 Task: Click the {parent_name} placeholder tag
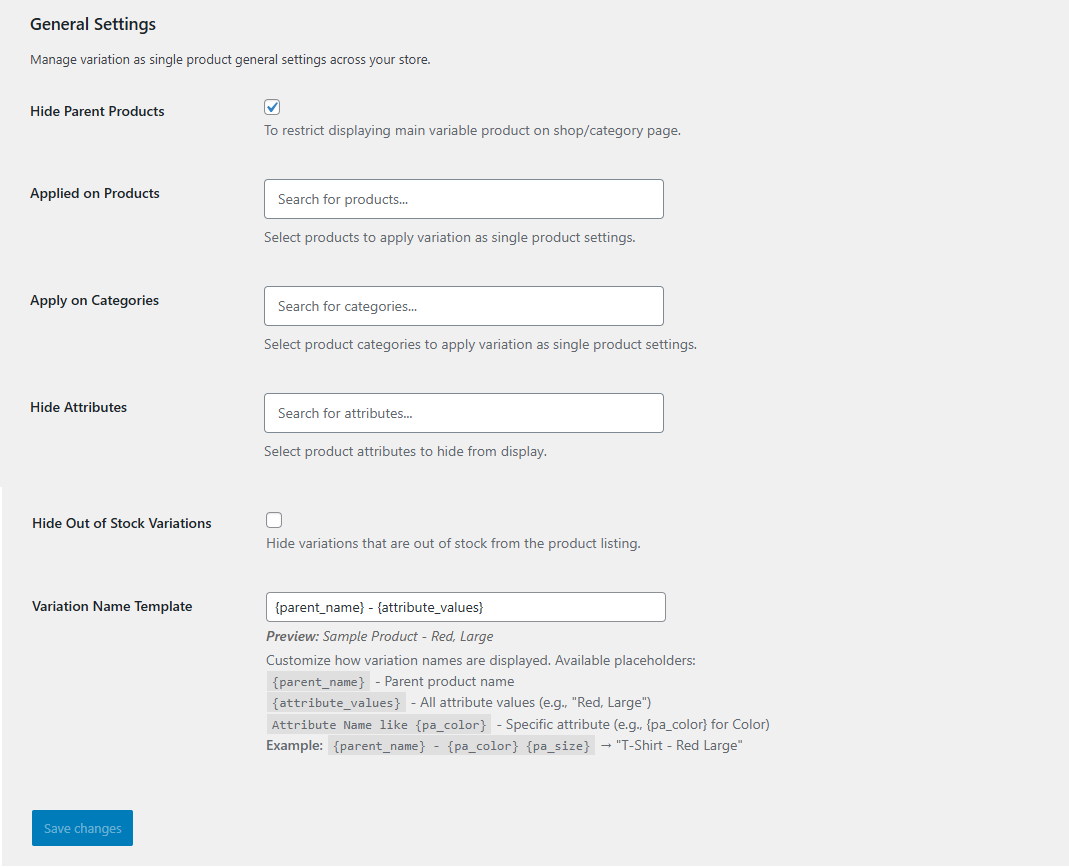pyautogui.click(x=318, y=681)
